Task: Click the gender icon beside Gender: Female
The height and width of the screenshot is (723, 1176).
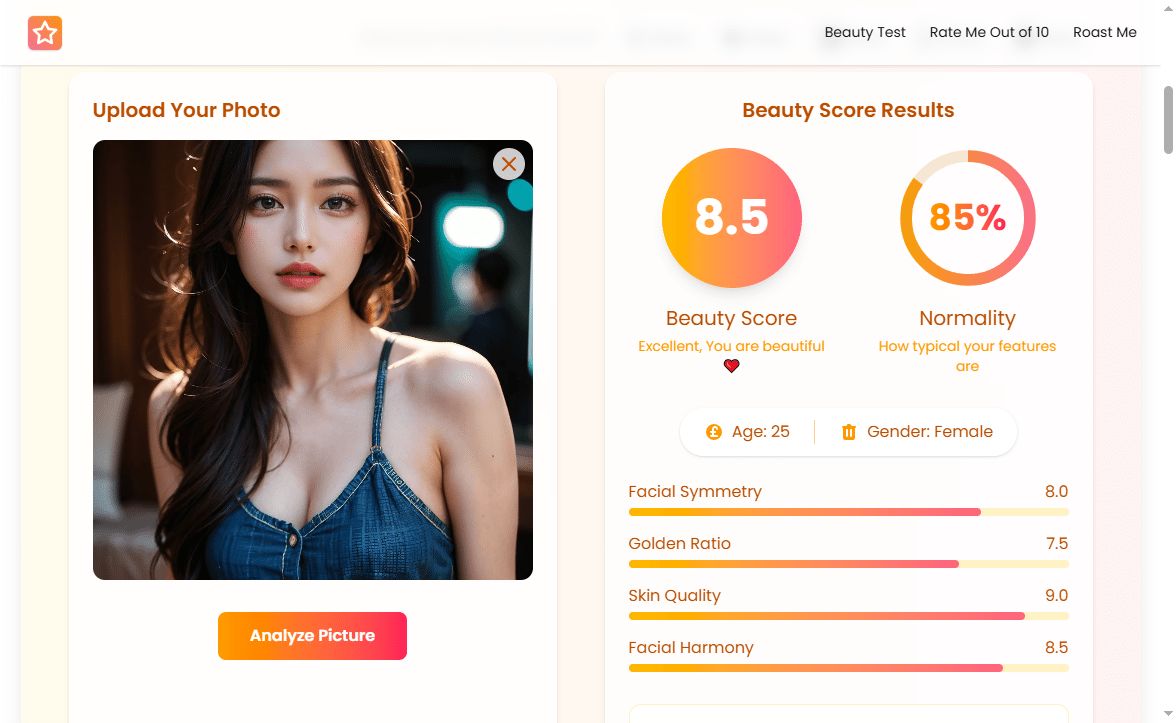Action: pyautogui.click(x=849, y=432)
